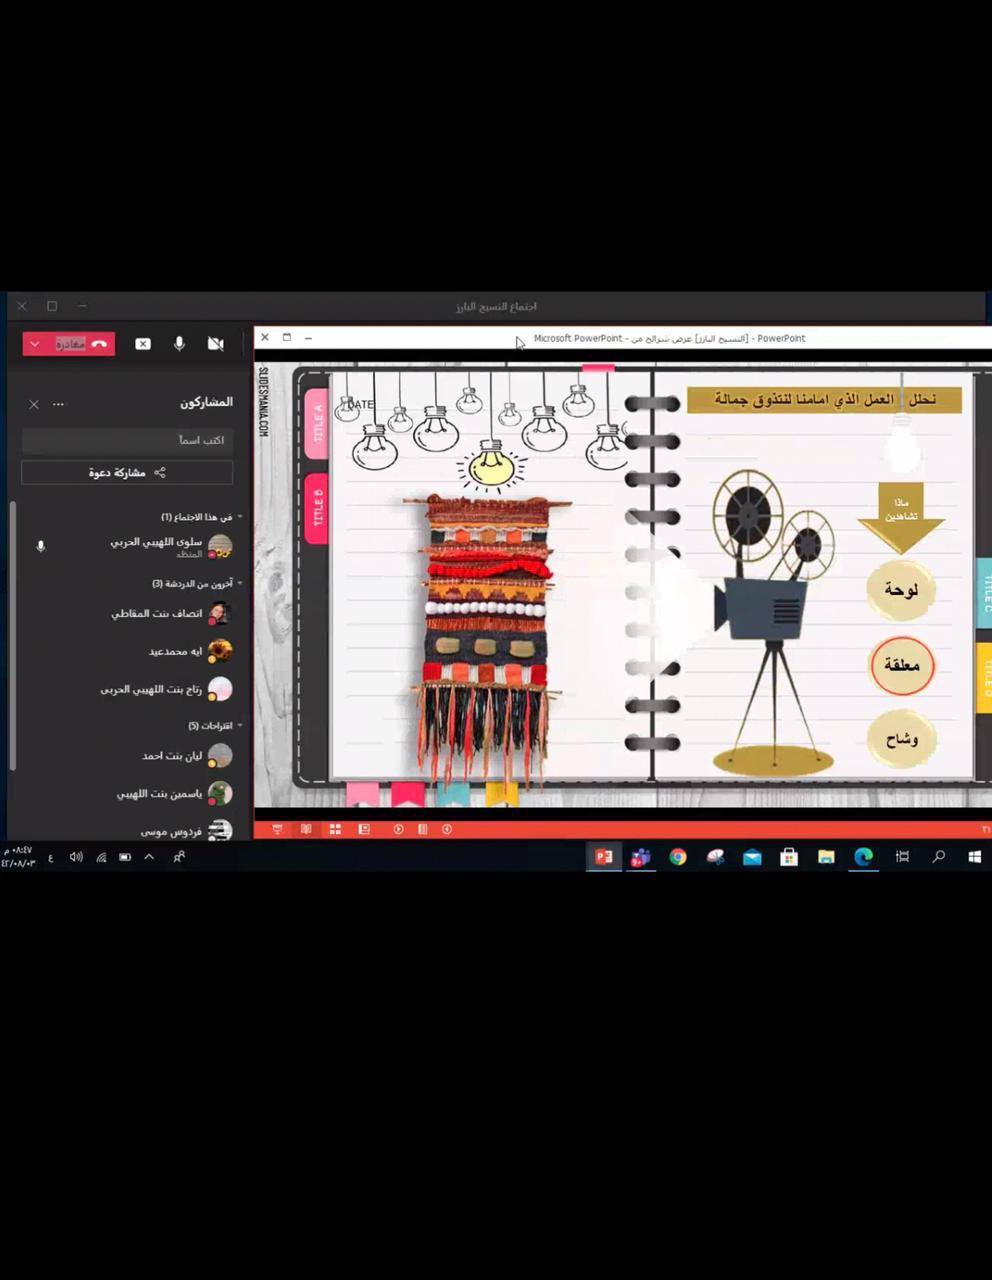
Task: Click the microphone icon beside سلوى اللهيبي الحربي
Action: [41, 546]
